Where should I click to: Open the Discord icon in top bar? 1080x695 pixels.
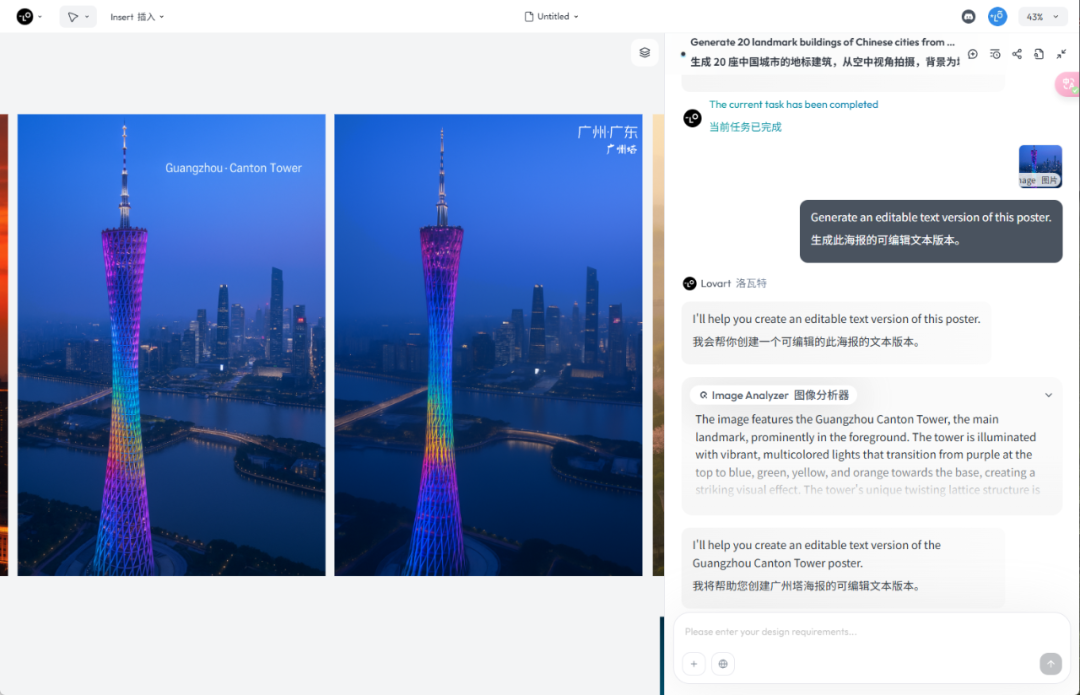(968, 17)
